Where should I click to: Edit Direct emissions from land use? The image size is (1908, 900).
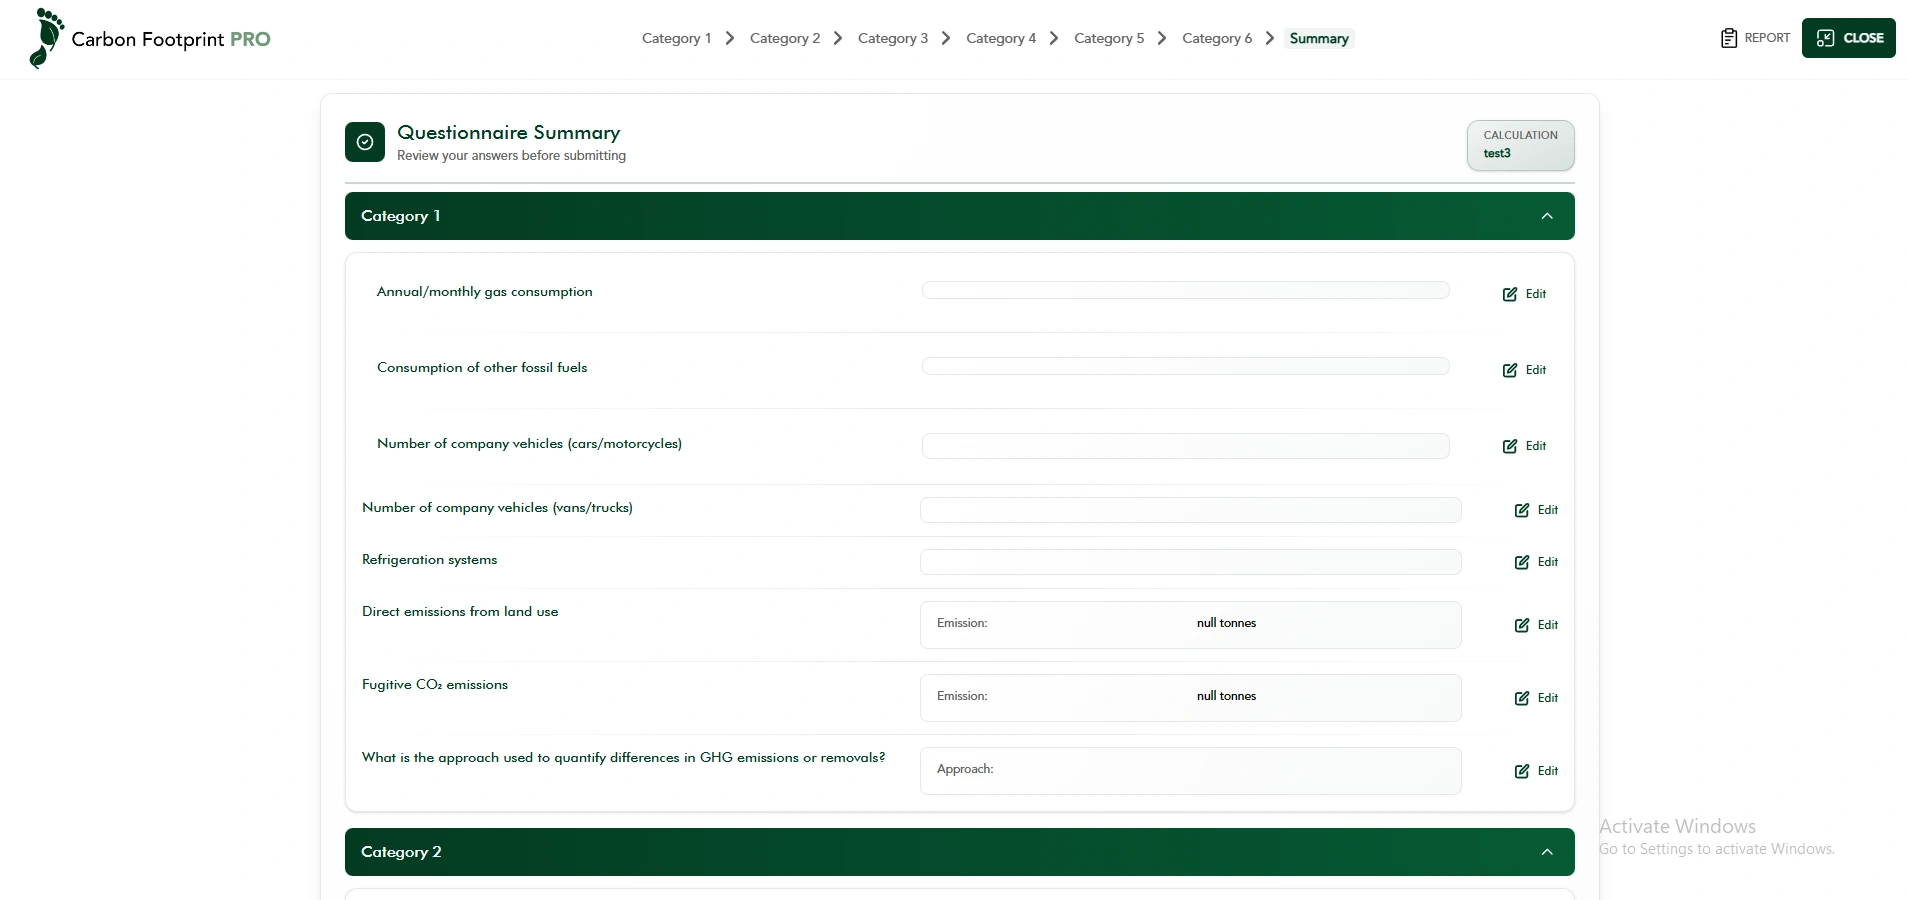pos(1536,625)
